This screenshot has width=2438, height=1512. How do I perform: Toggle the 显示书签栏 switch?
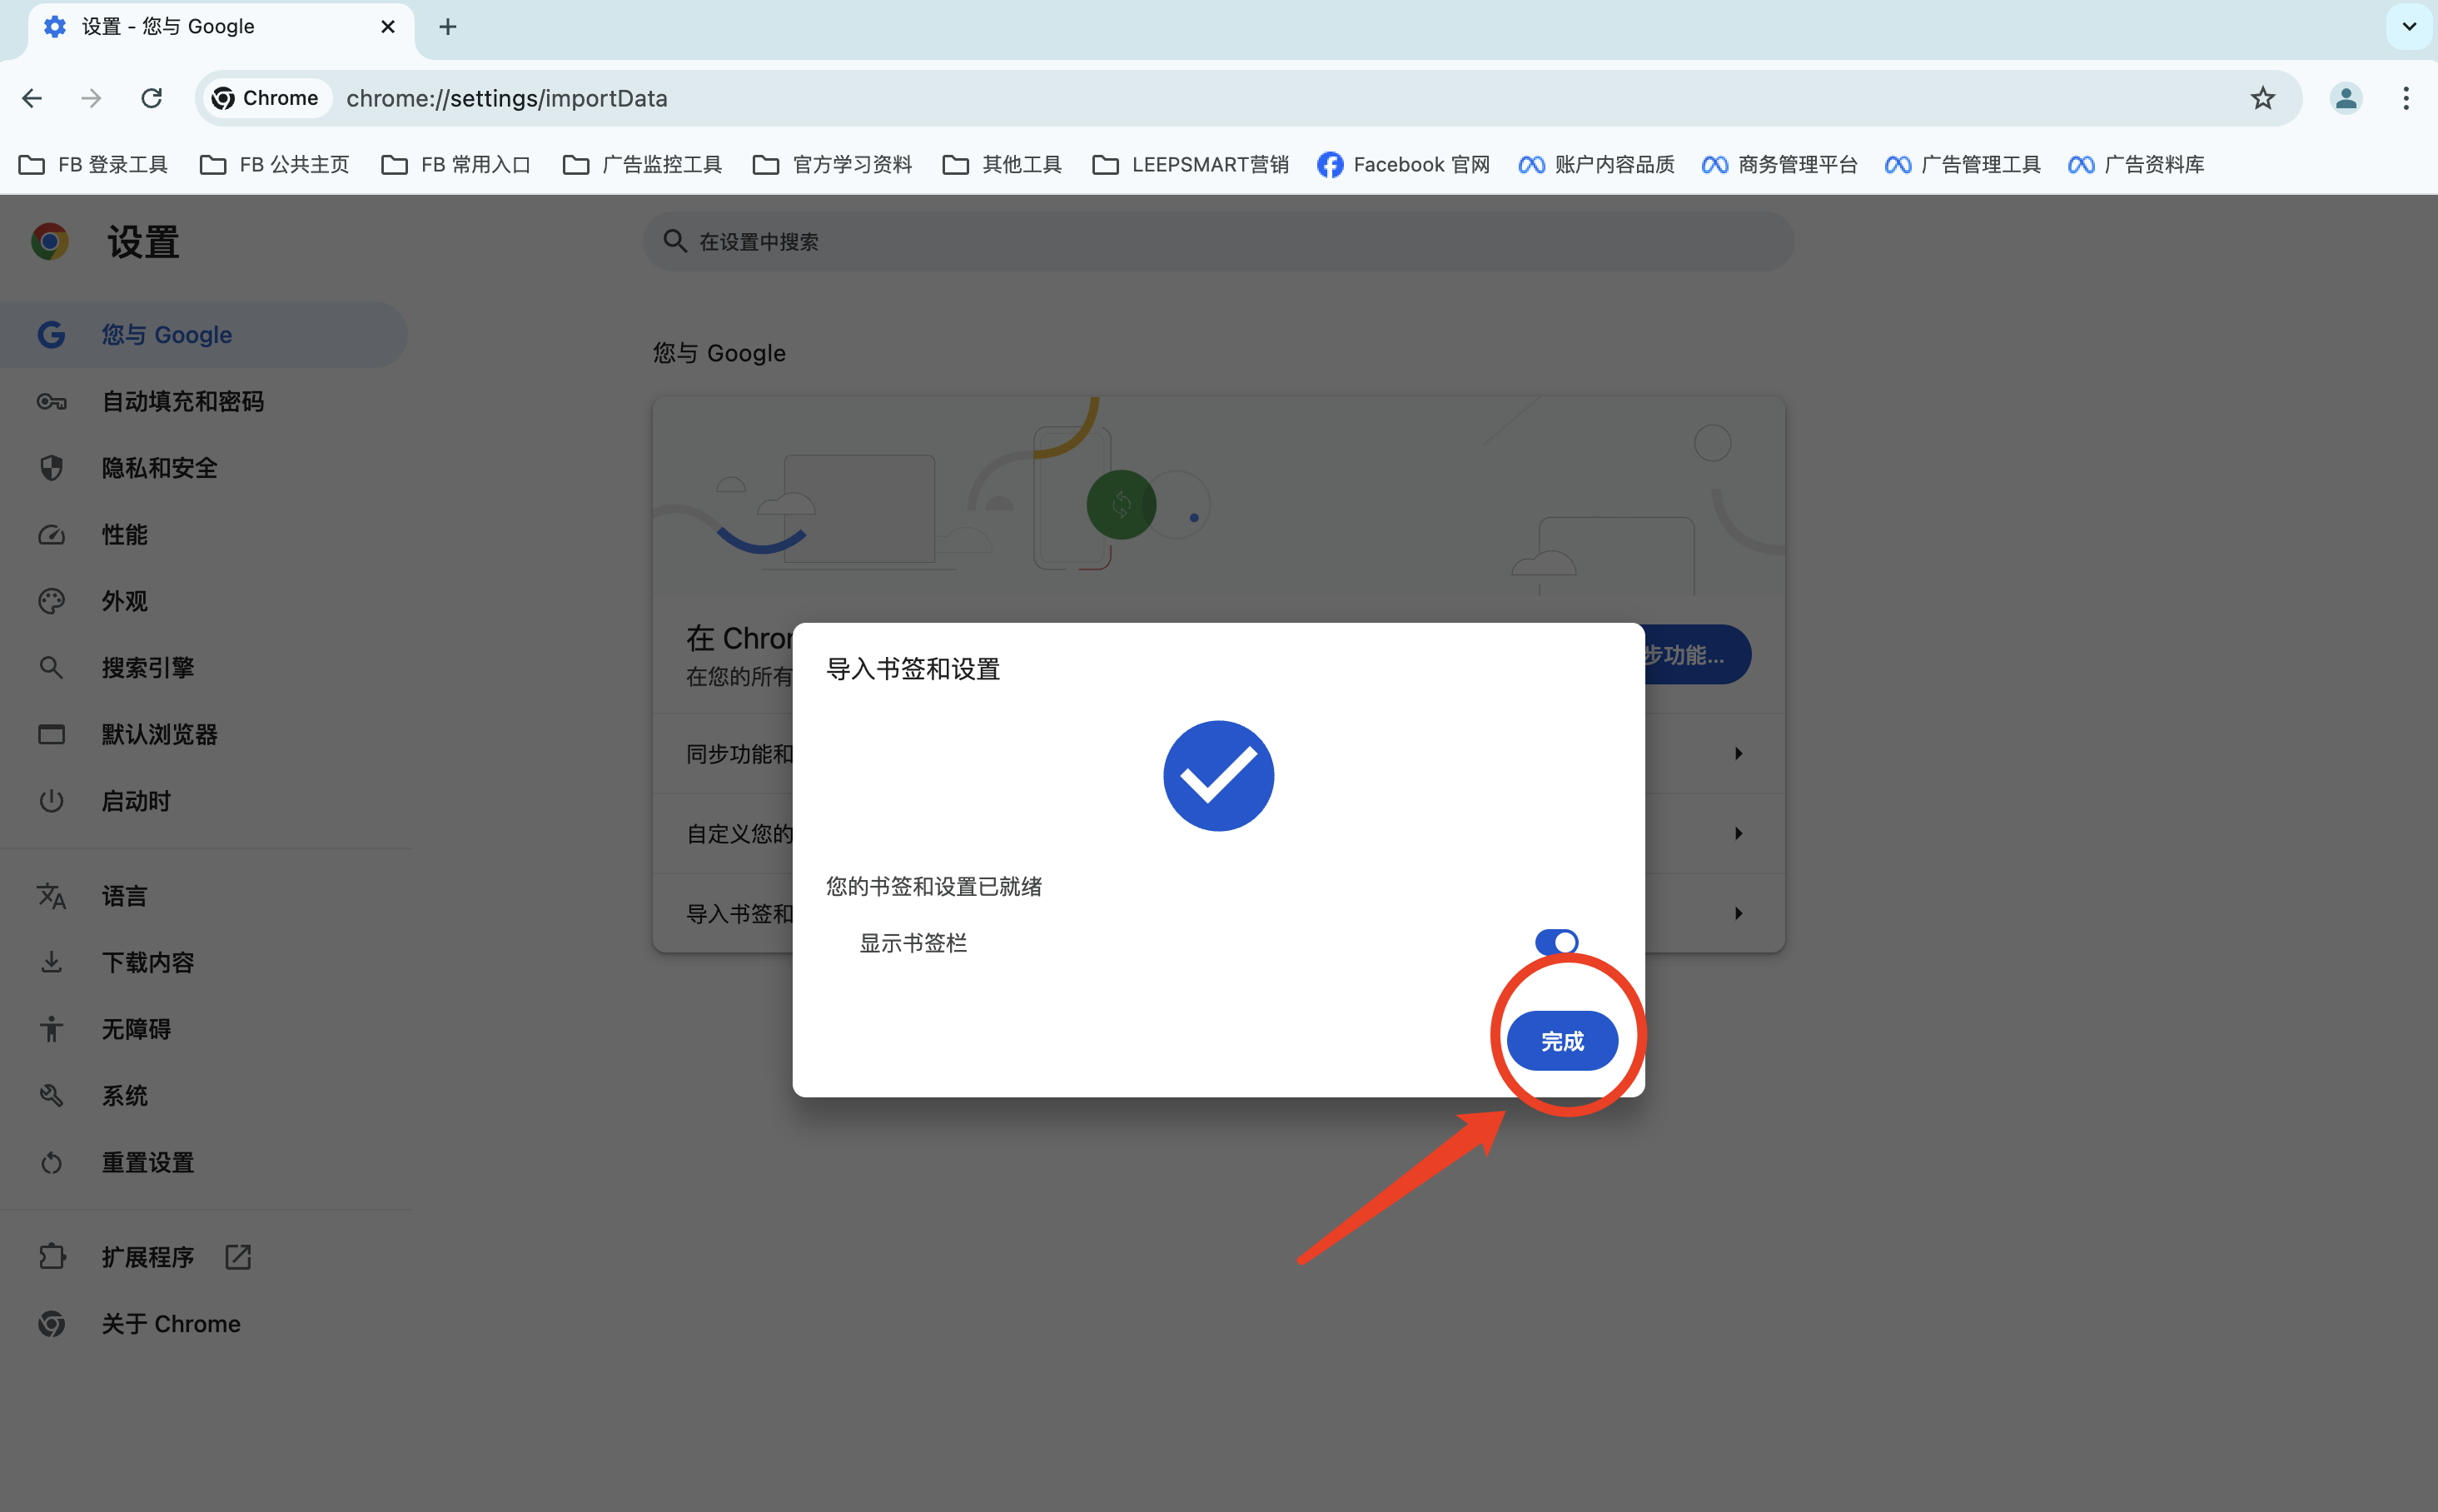(x=1556, y=942)
